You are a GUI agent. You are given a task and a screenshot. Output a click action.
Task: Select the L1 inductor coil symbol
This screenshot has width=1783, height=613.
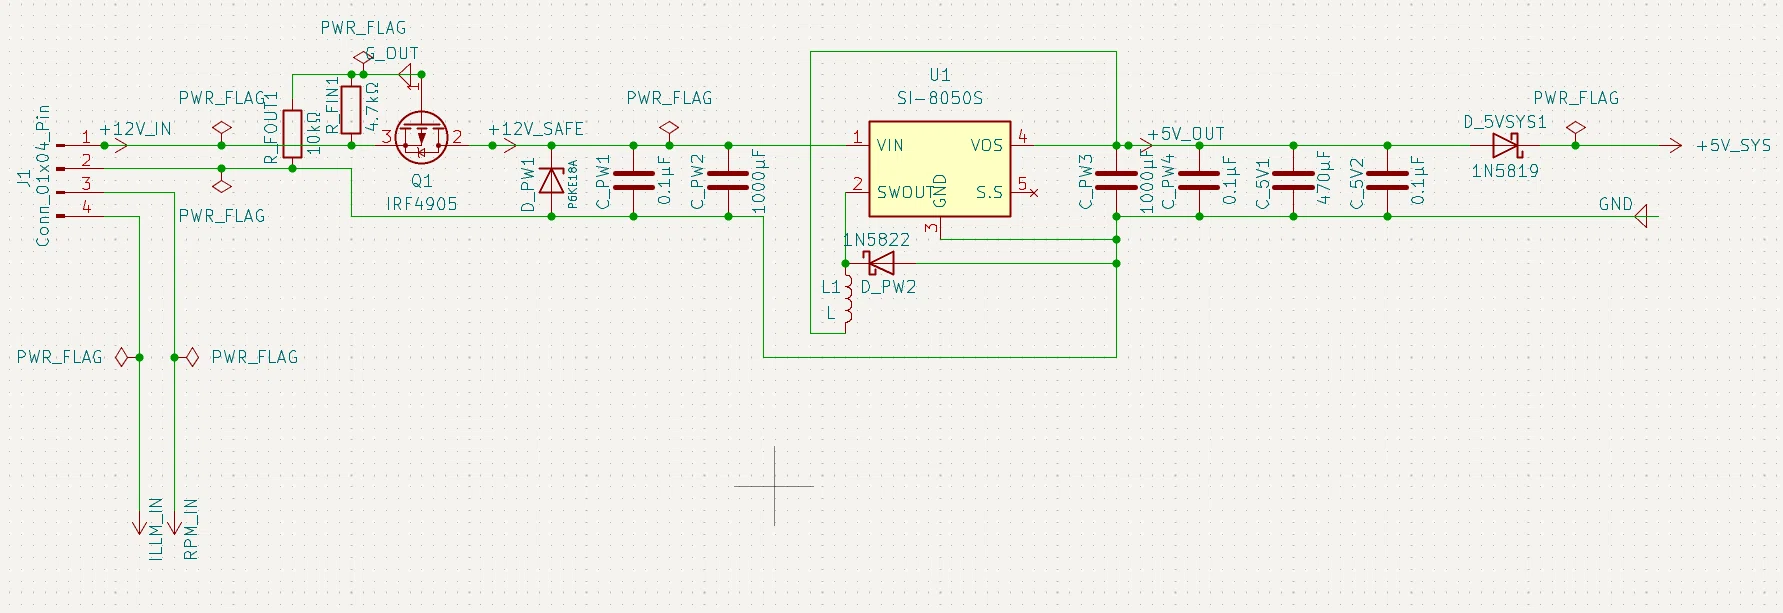click(x=848, y=299)
